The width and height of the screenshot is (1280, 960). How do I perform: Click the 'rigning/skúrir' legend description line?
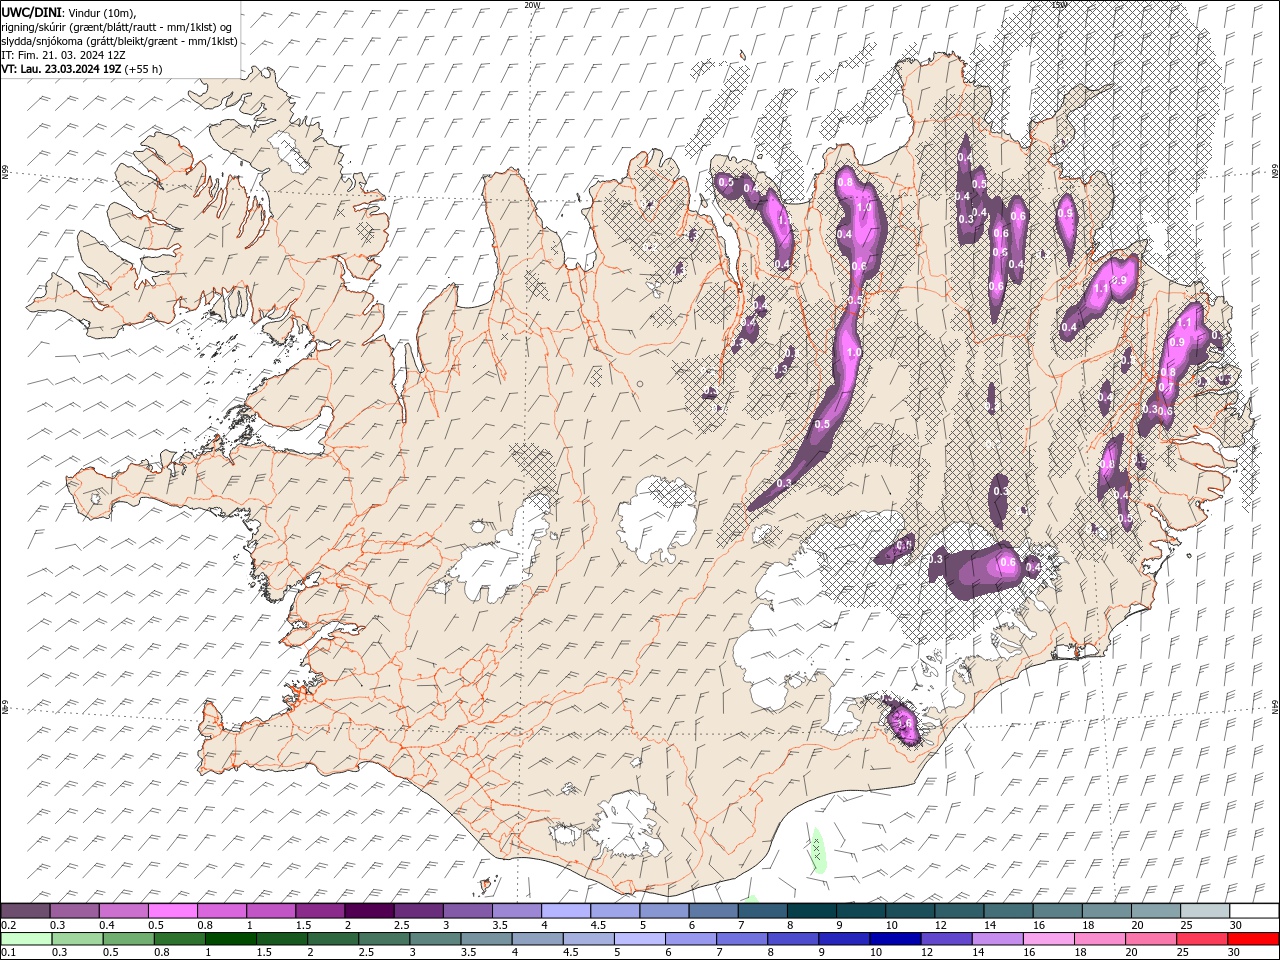116,27
